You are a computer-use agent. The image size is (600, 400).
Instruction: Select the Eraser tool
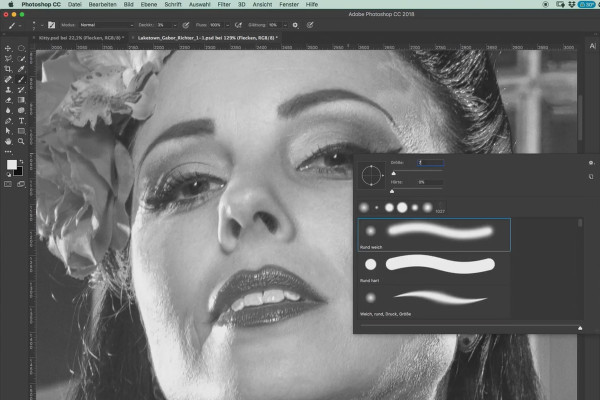8,100
